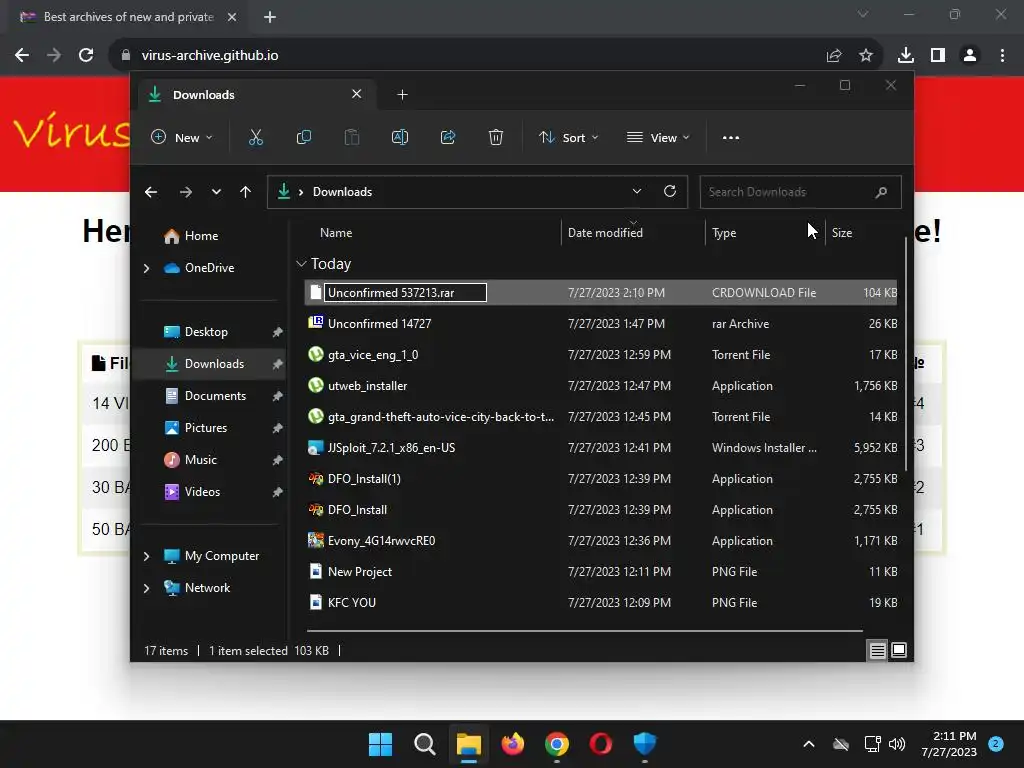
Task: Switch to Large icons view layout icon
Action: pos(899,650)
